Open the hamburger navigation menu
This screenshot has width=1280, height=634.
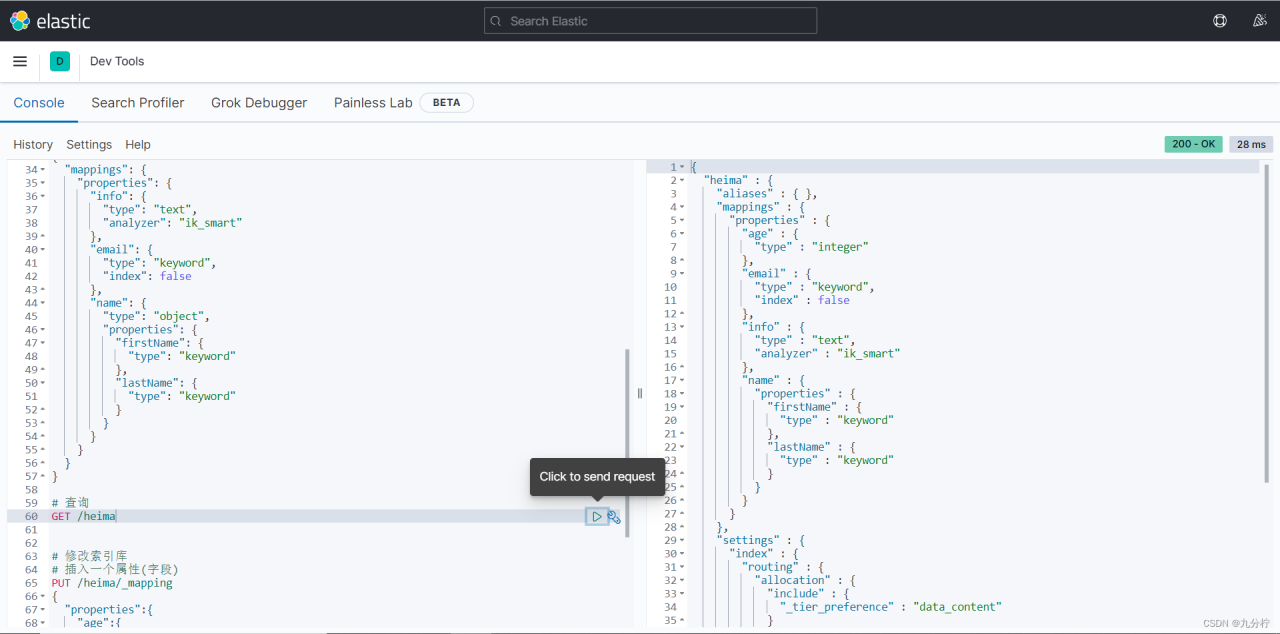20,61
